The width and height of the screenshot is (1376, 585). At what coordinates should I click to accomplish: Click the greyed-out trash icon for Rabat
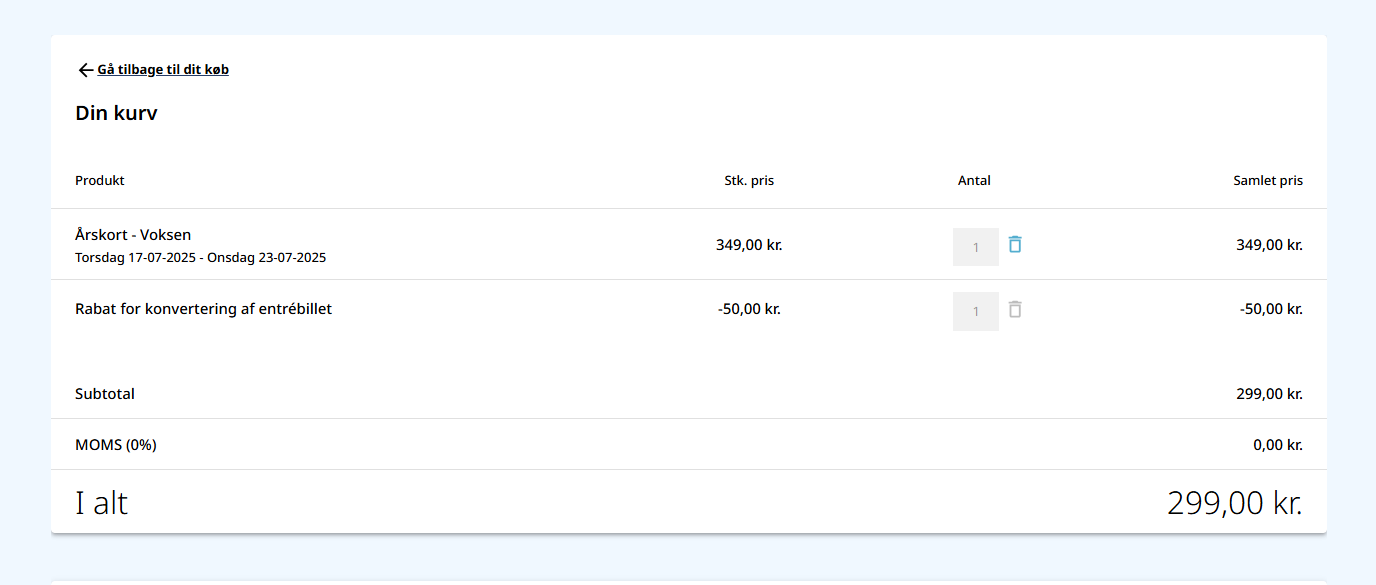(1015, 309)
